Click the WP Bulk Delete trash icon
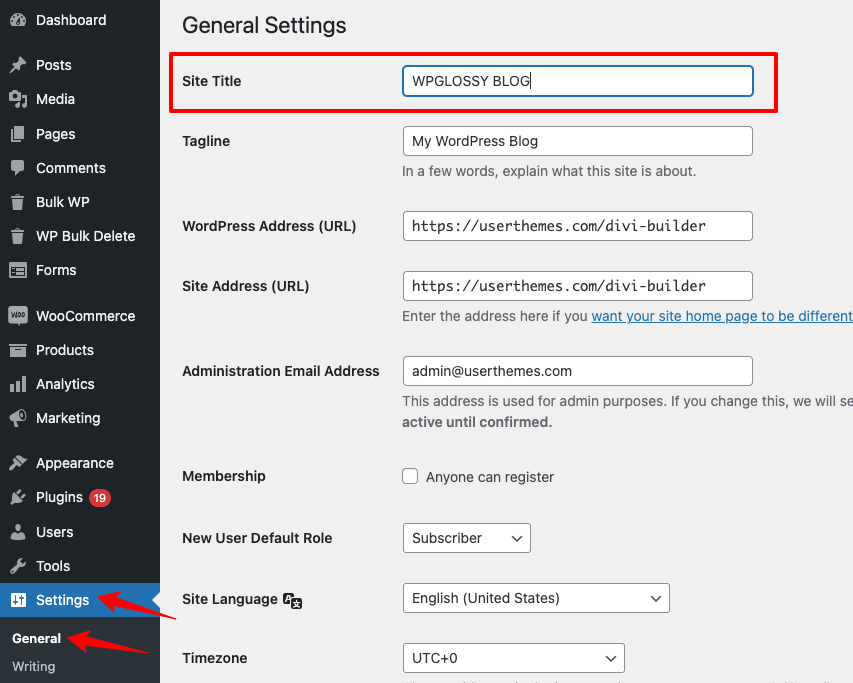This screenshot has height=683, width=853. 18,236
